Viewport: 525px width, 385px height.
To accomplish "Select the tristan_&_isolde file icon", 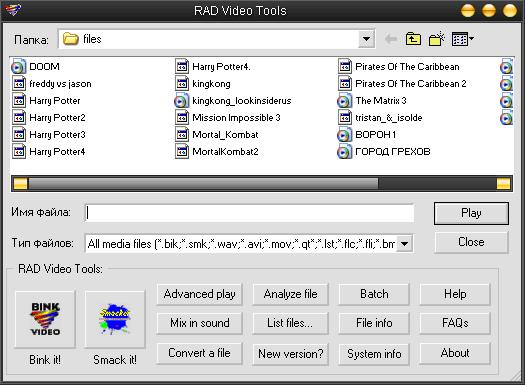I will [345, 118].
